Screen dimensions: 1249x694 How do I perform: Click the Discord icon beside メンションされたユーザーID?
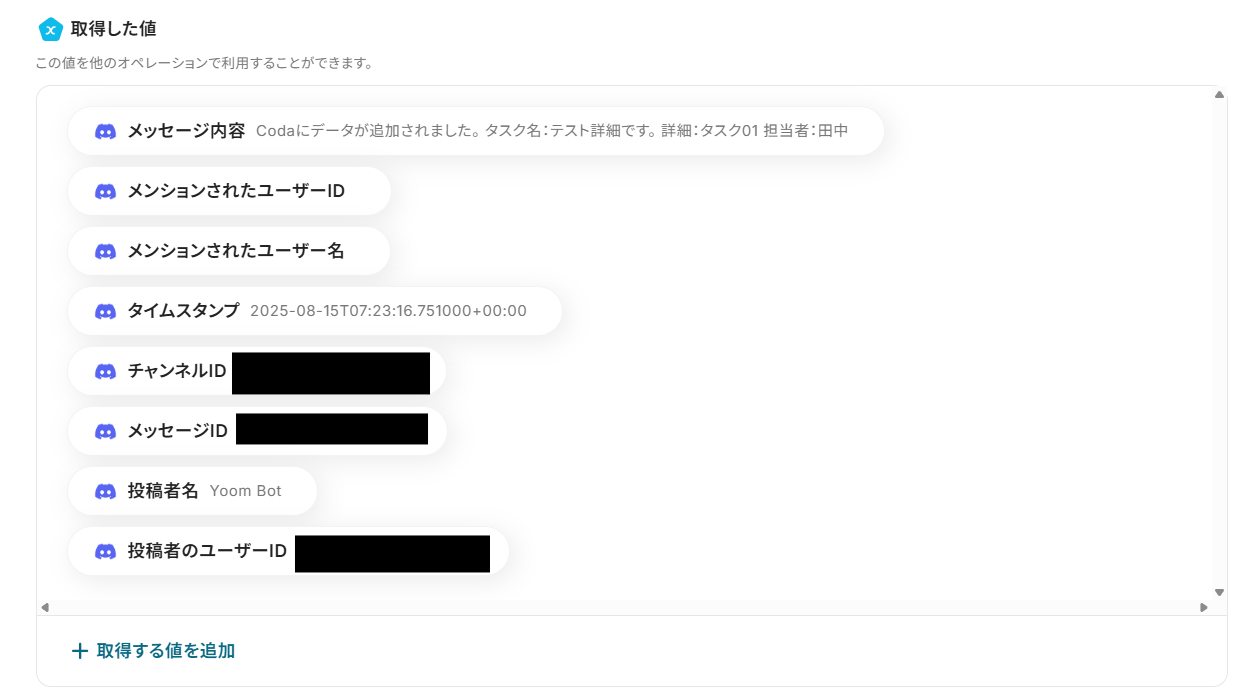pos(105,191)
